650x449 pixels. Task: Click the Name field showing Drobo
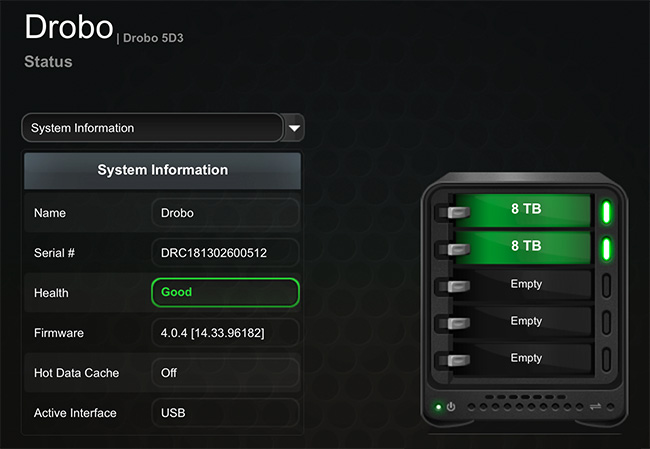225,213
